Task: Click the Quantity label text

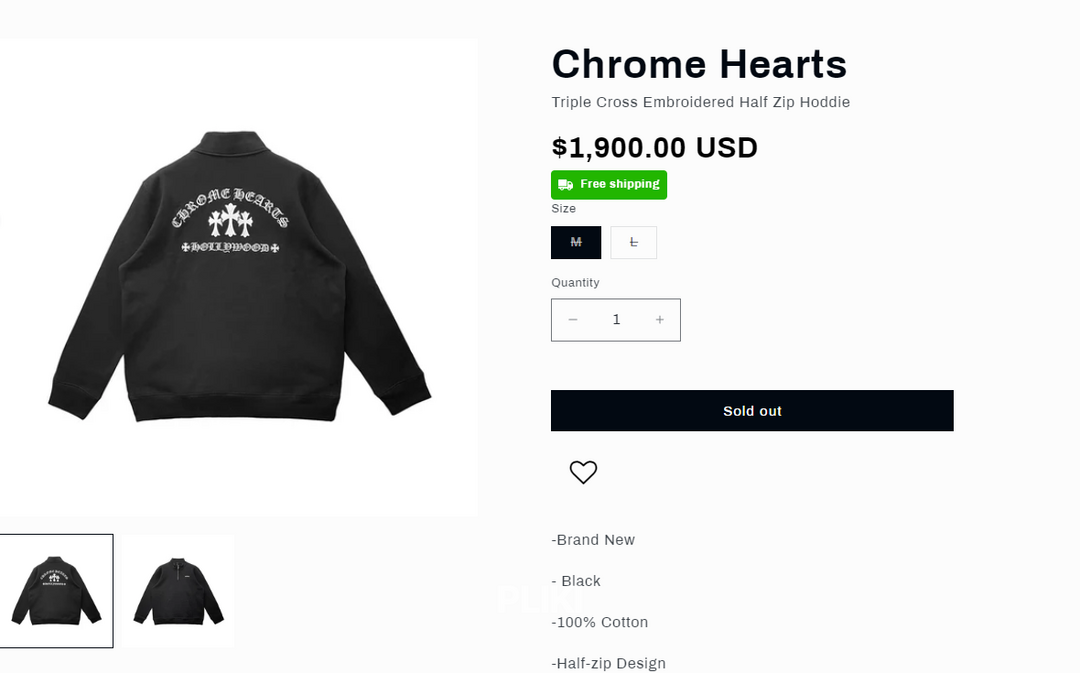Action: coord(575,283)
